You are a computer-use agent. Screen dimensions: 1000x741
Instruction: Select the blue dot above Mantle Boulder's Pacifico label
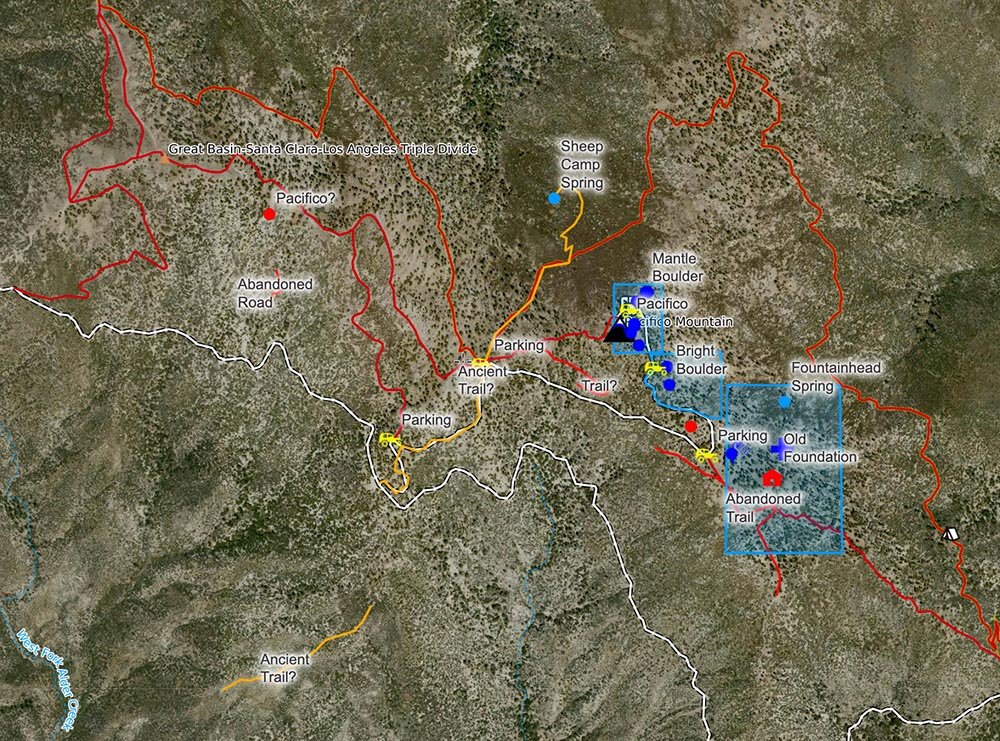(x=647, y=291)
